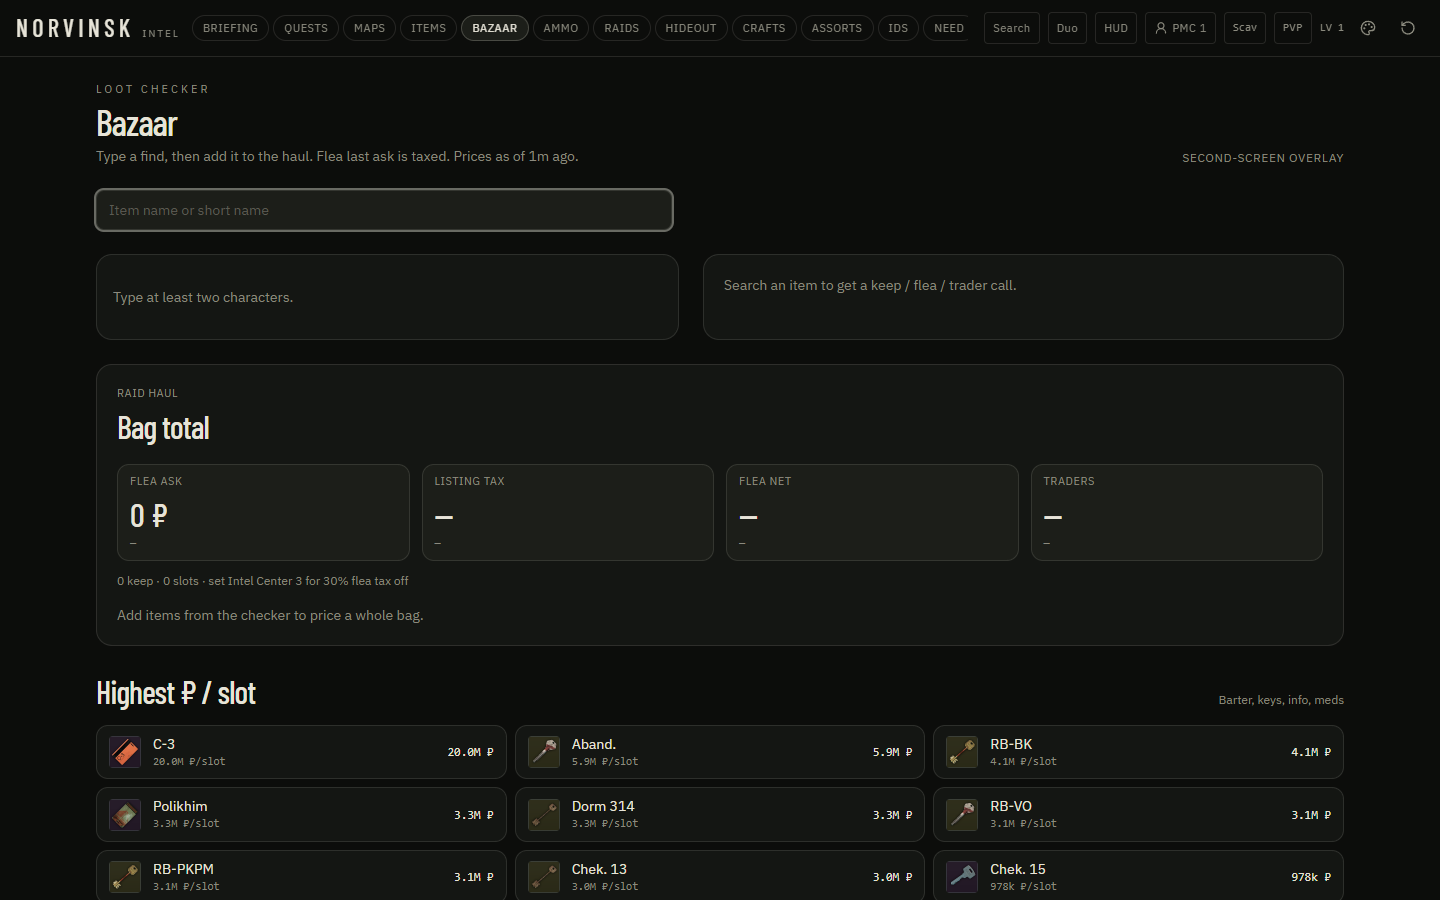Click the Traders total card
Screen dimensions: 1440x900
point(1177,512)
